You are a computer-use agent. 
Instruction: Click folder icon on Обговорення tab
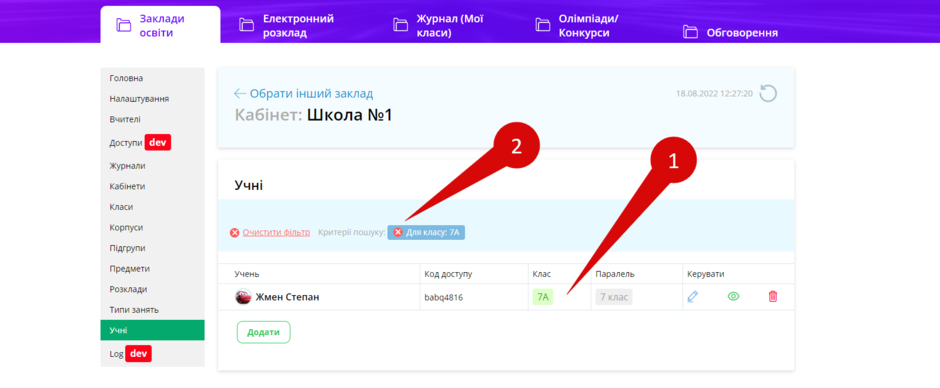[x=691, y=32]
